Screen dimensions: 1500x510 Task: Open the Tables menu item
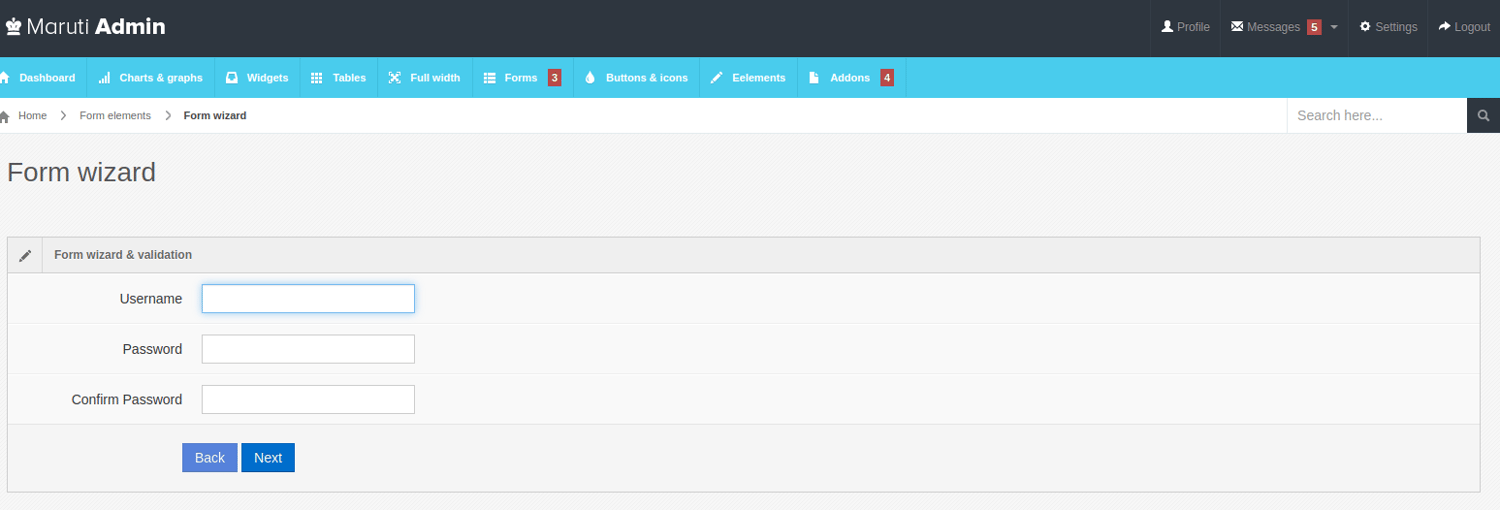[x=339, y=78]
